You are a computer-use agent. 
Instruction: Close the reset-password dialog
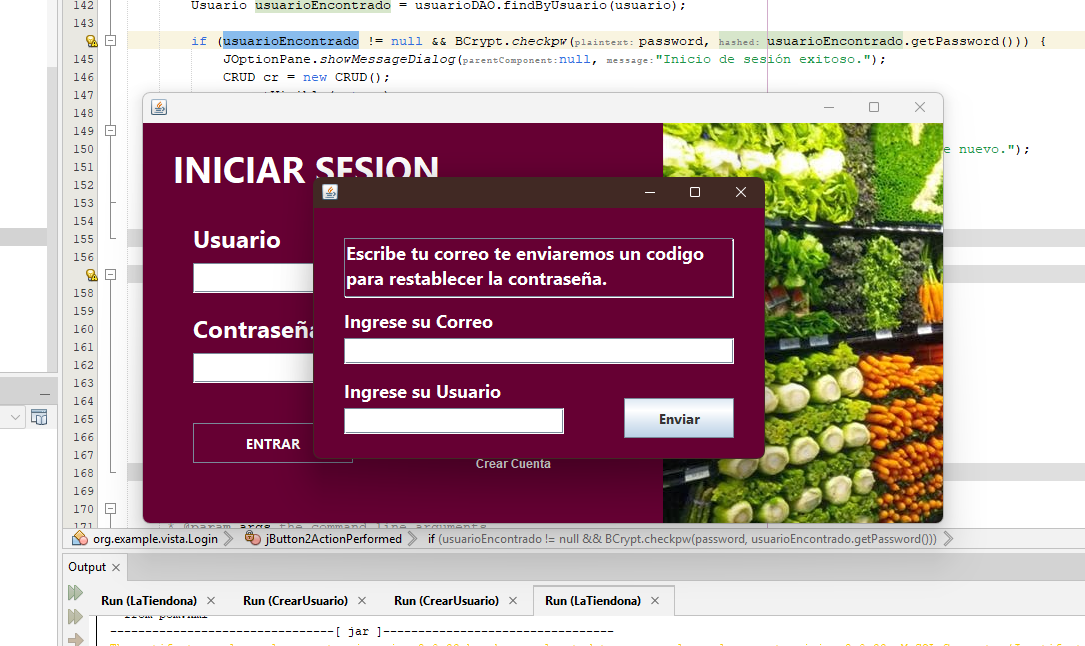tap(740, 192)
